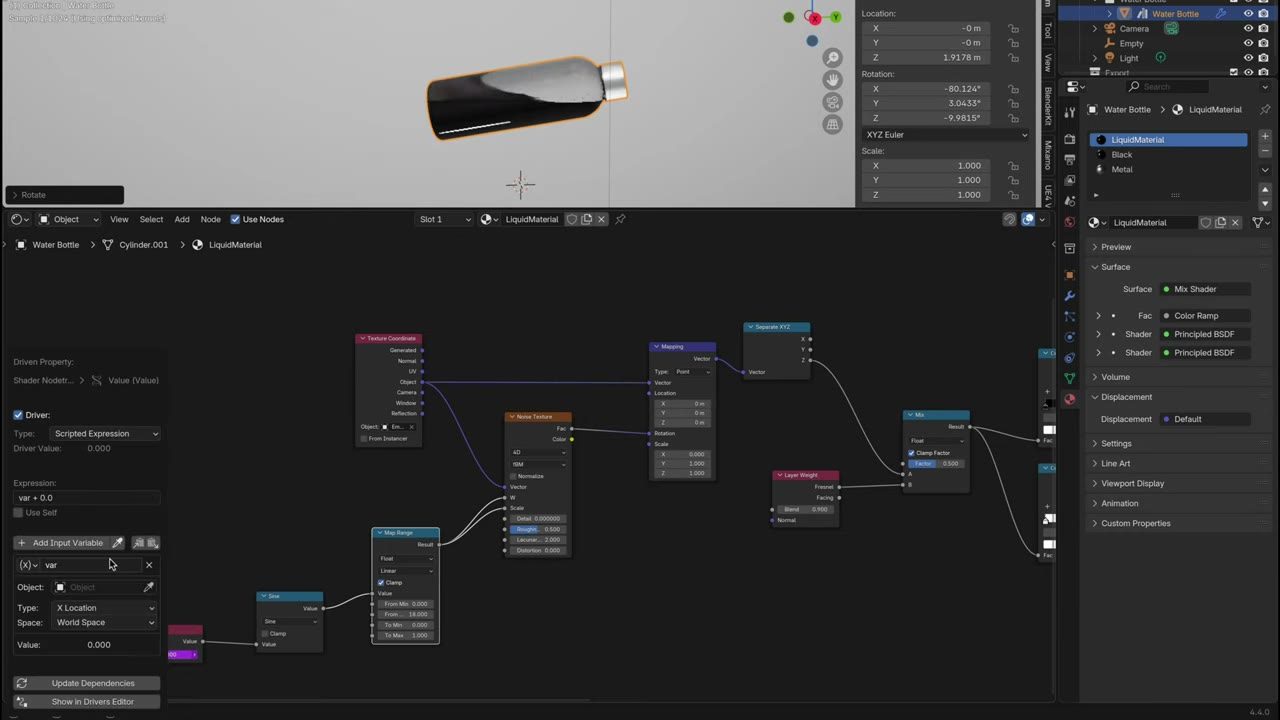Open the World Space dropdown
Image resolution: width=1280 pixels, height=720 pixels.
[x=105, y=623]
